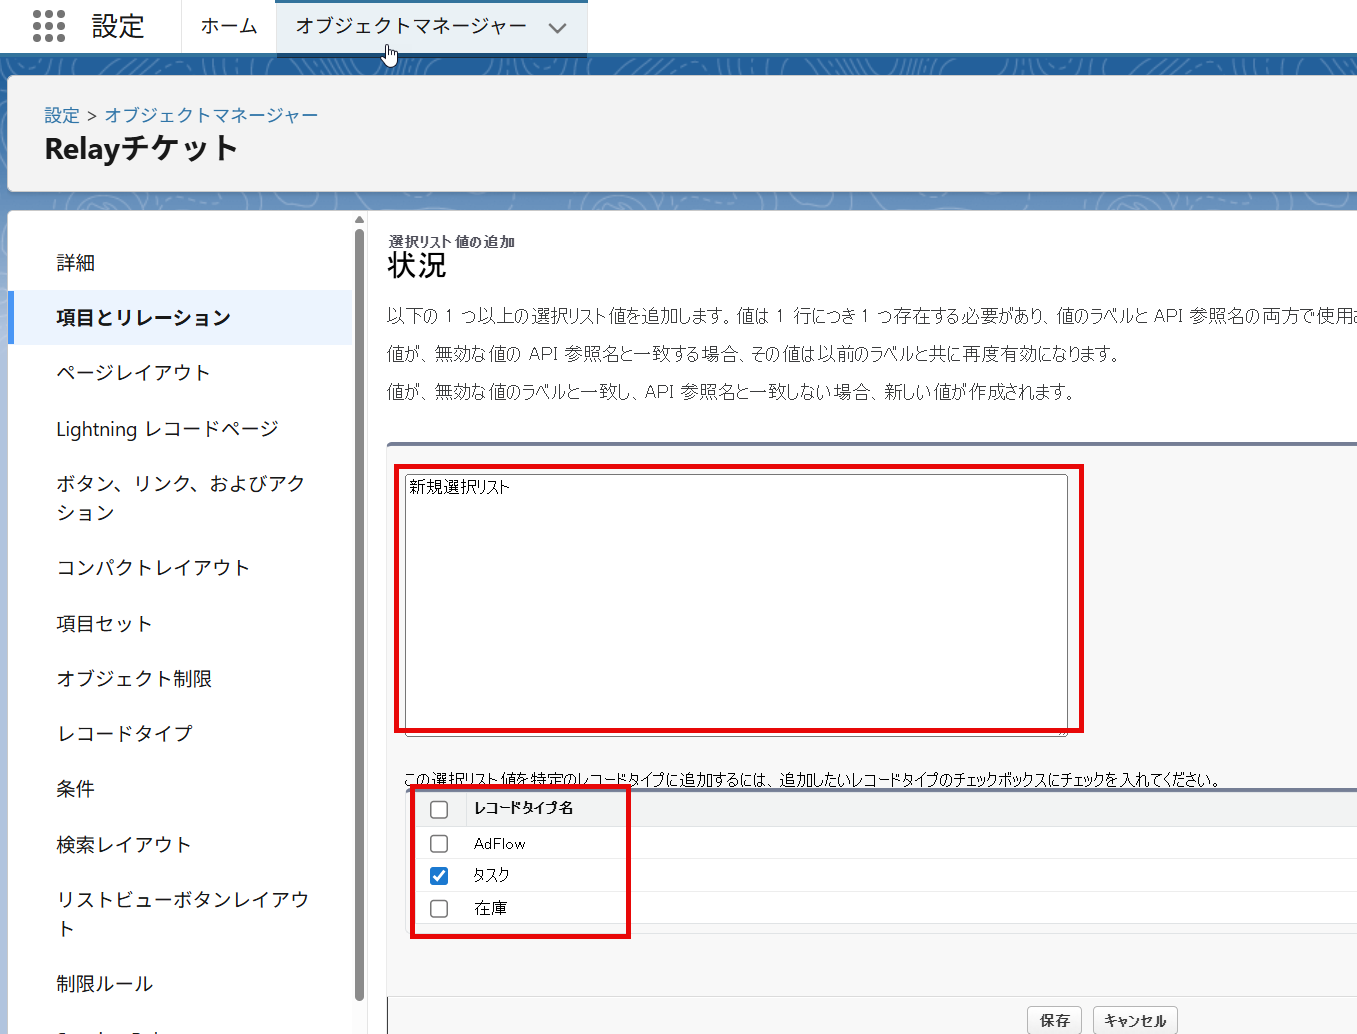This screenshot has height=1034, width=1357.
Task: Open リストビューボタンレイアウト in sidebar
Action: pyautogui.click(x=181, y=914)
